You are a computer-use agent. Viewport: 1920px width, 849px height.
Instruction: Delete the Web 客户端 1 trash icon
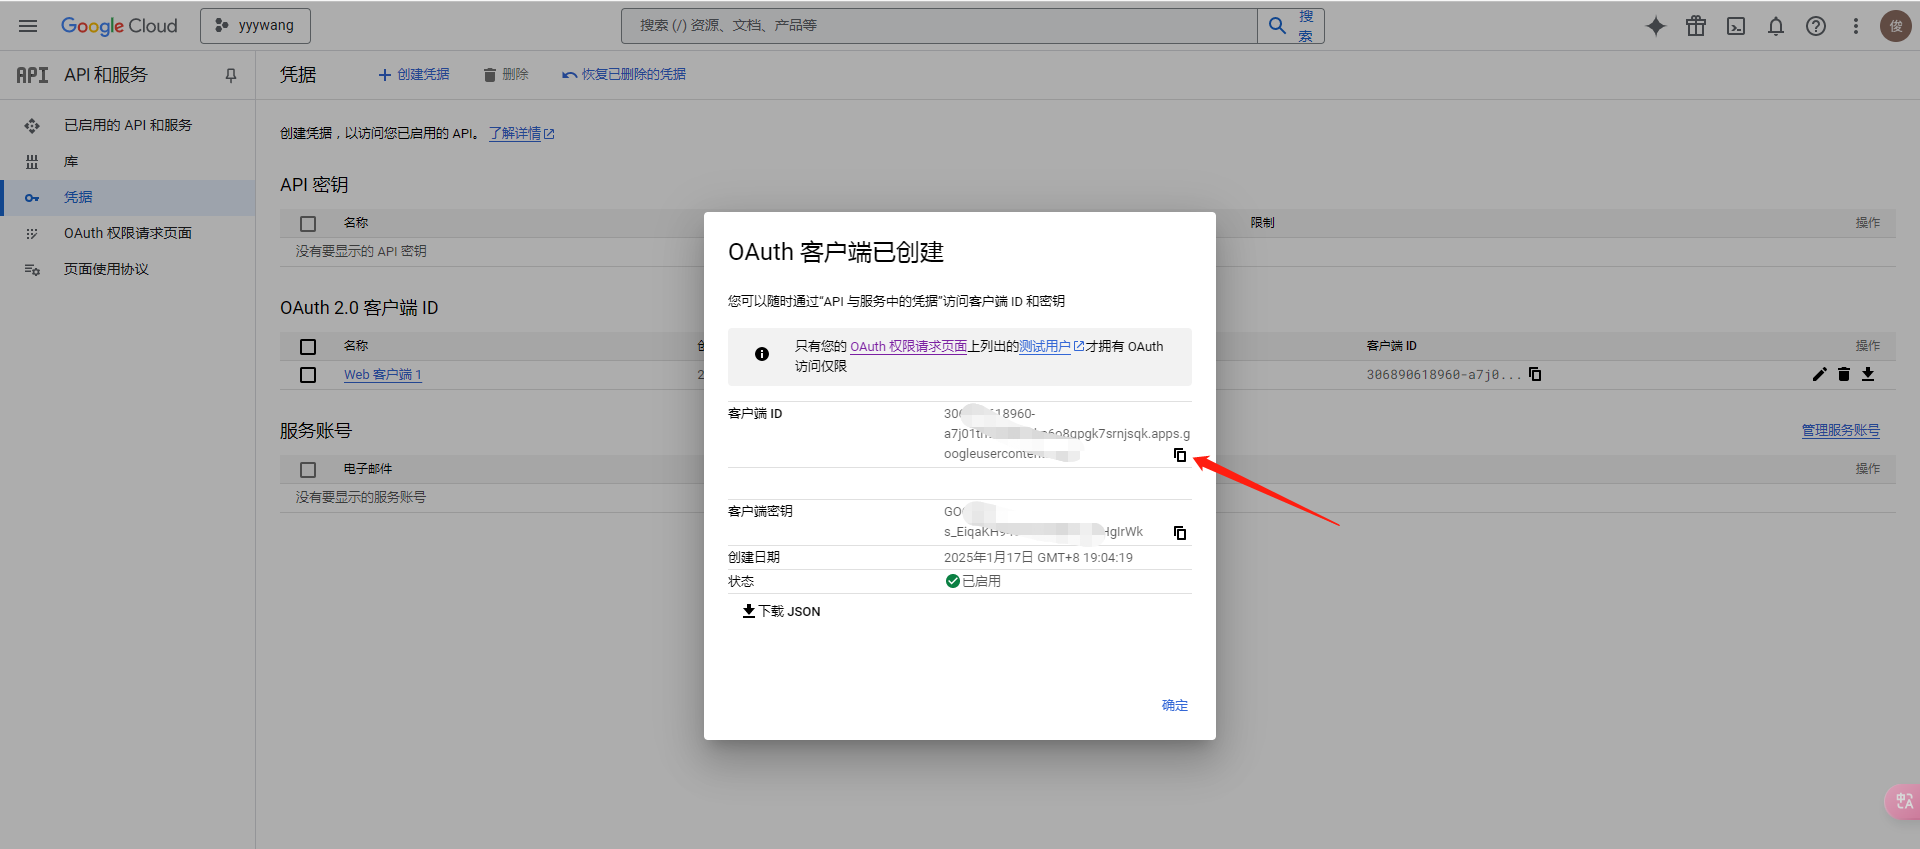(x=1844, y=374)
